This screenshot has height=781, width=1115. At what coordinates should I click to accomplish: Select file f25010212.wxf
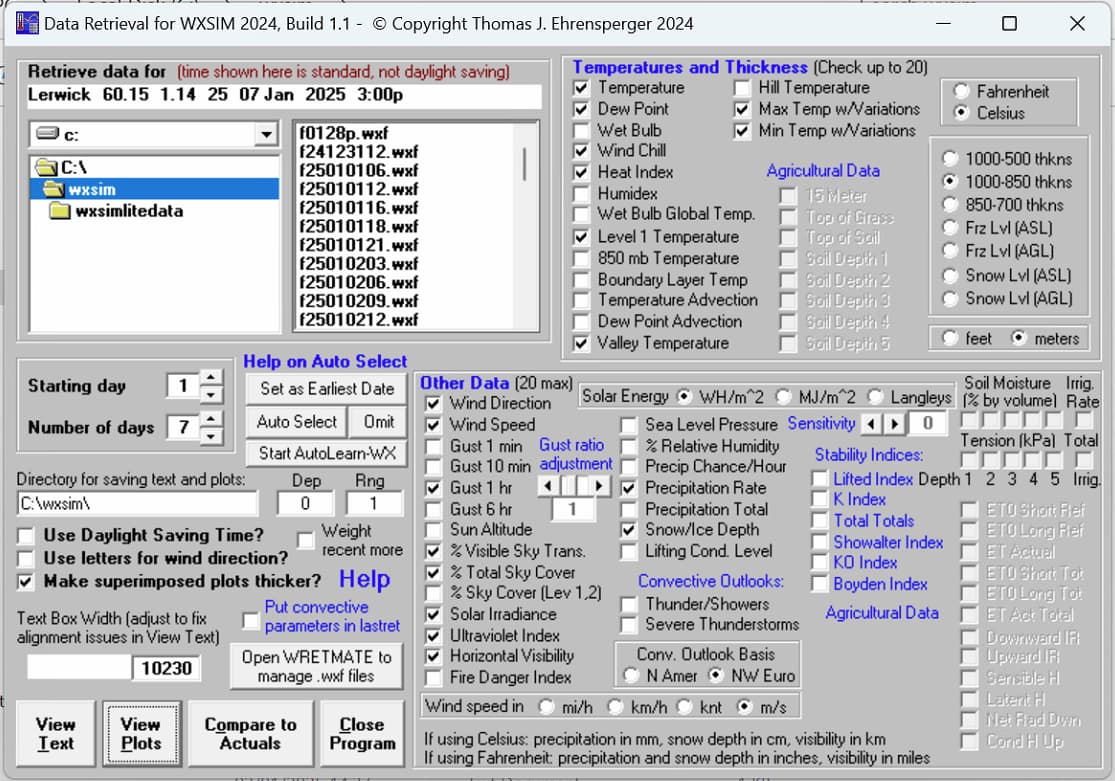coord(358,319)
